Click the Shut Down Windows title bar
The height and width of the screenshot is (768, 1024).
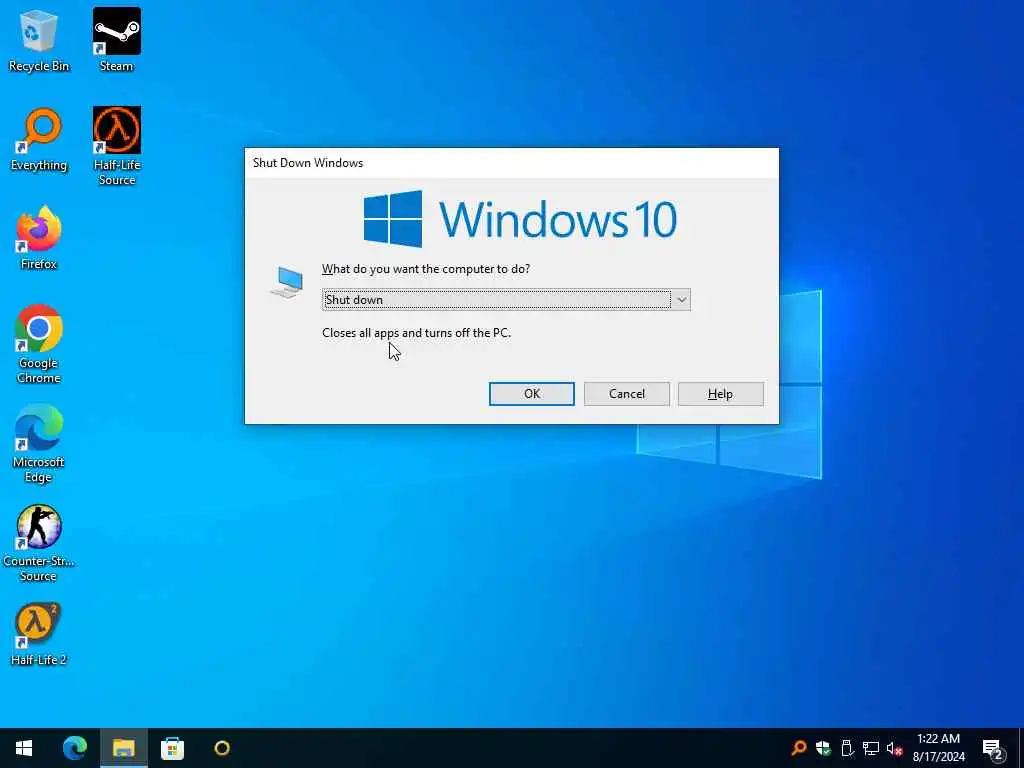(x=511, y=163)
